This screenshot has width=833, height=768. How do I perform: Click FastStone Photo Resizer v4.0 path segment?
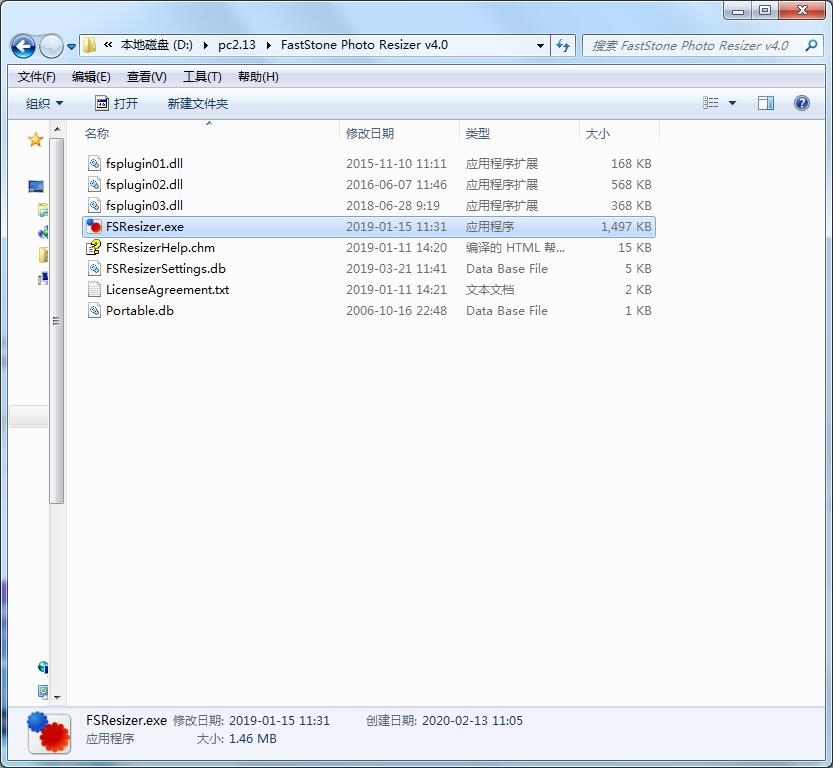click(x=364, y=45)
